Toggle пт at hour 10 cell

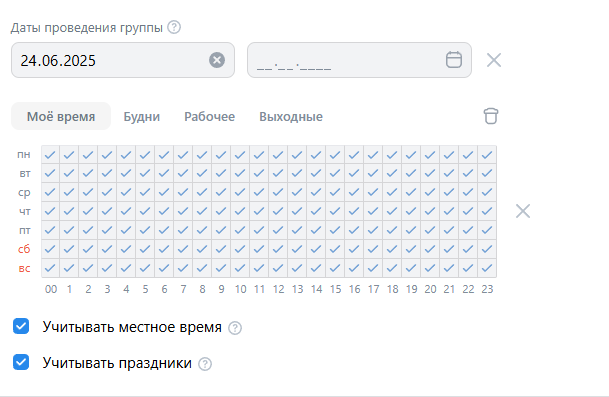click(x=240, y=230)
